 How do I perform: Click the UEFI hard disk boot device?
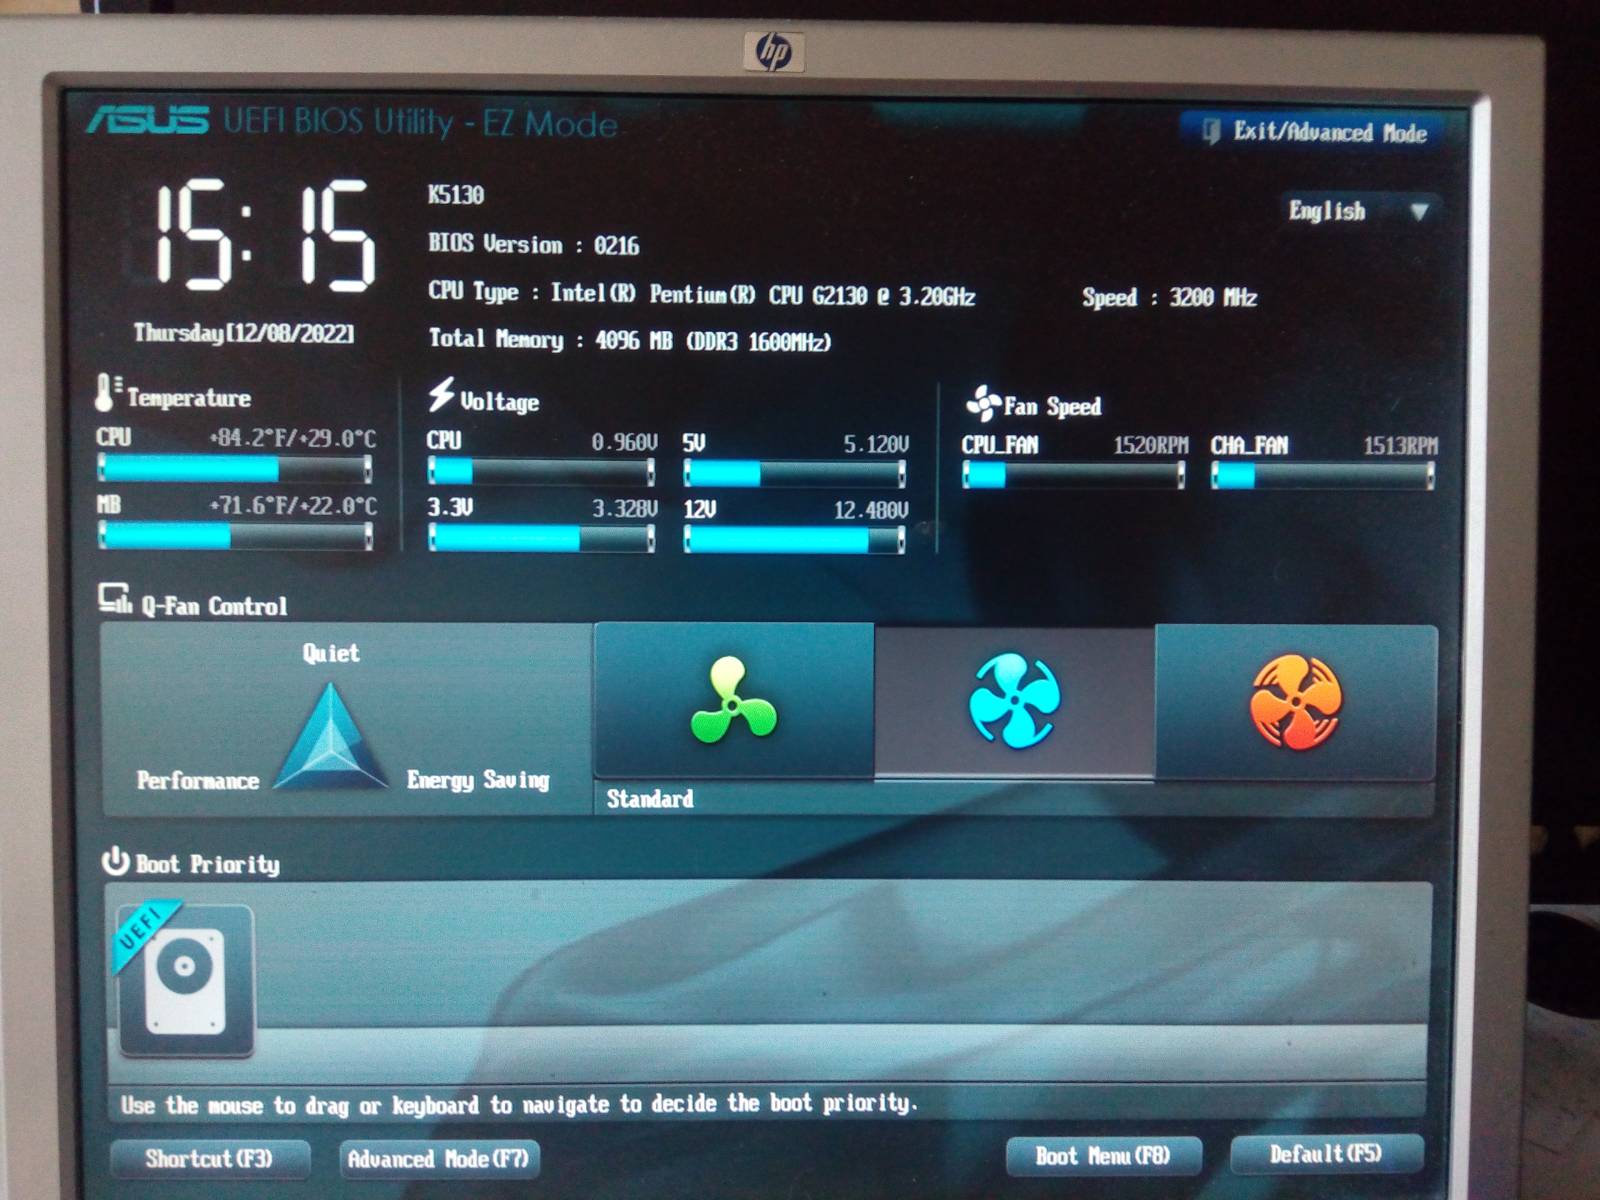[x=185, y=979]
